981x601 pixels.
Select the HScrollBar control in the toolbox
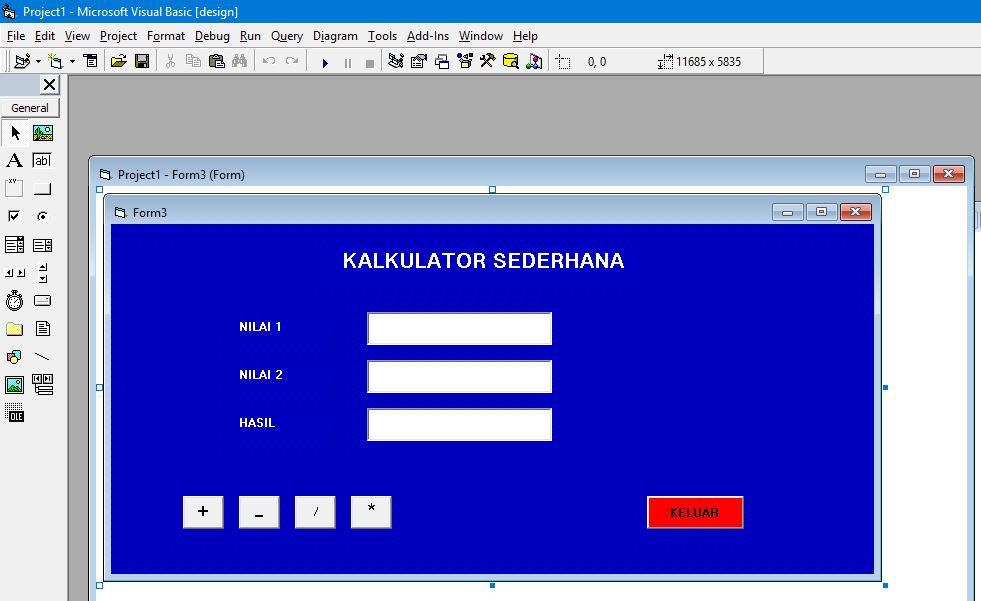(14, 272)
